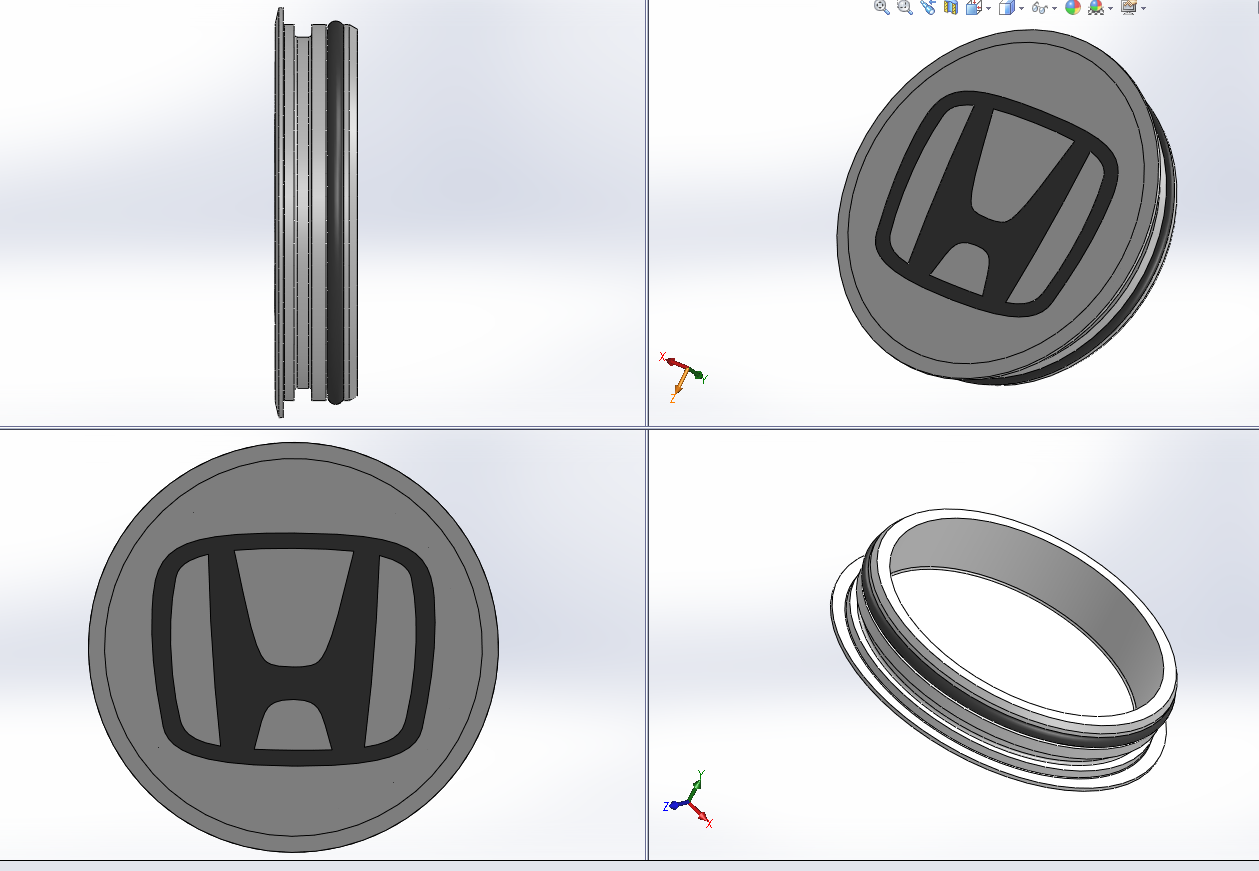Click the View Settings monitor icon
This screenshot has width=1259, height=871.
[1129, 8]
